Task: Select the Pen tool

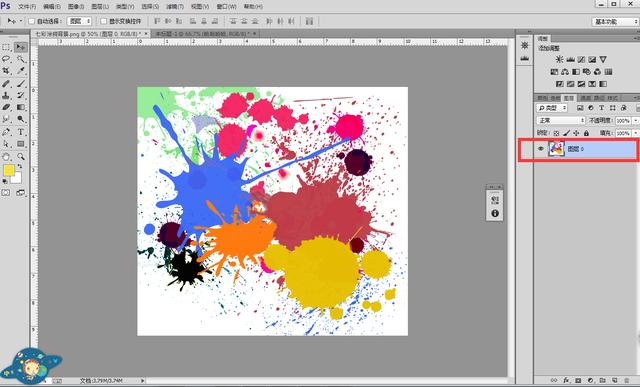Action: (6, 132)
